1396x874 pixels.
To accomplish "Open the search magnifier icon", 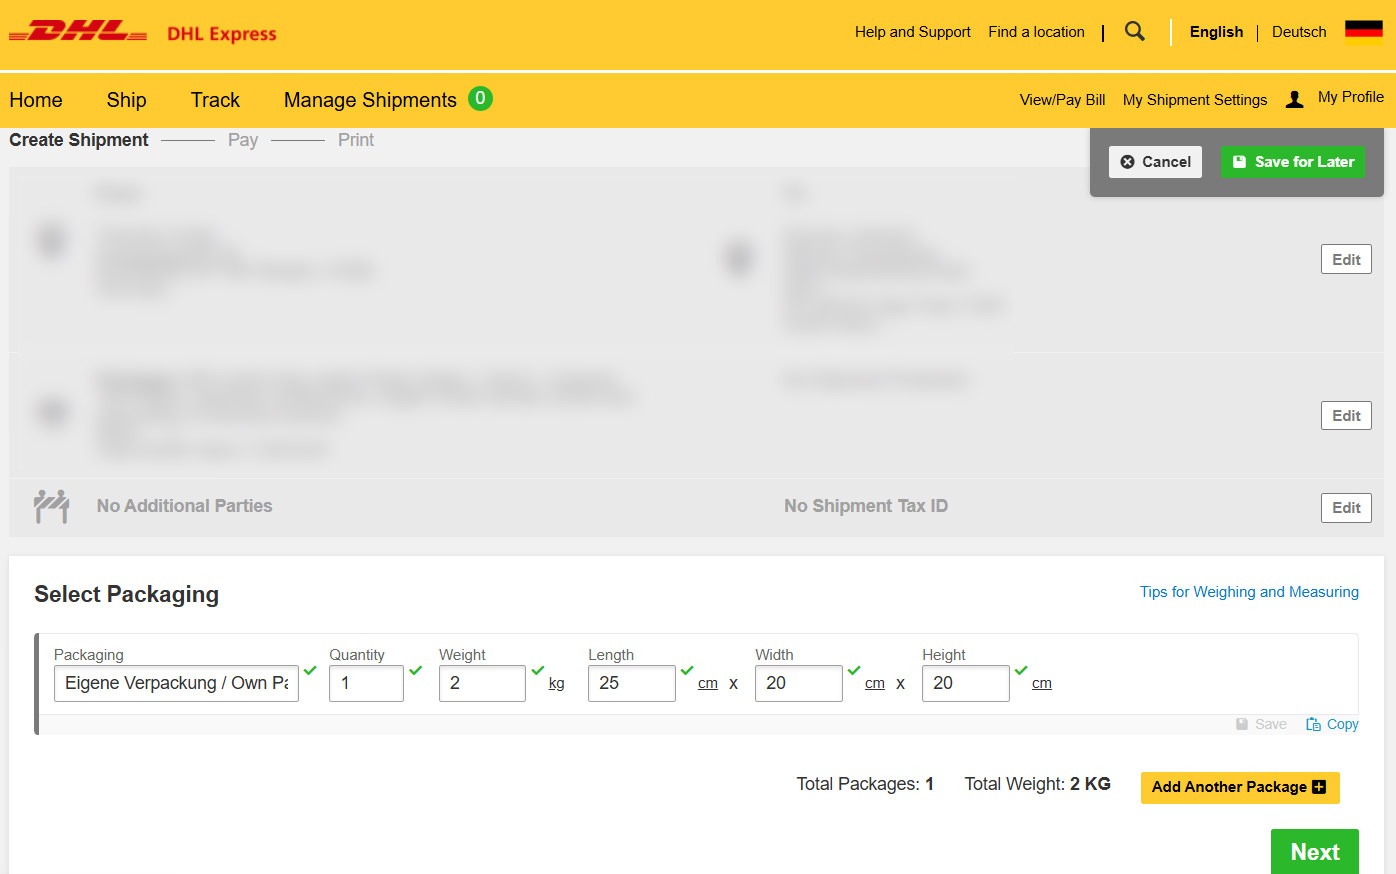I will tap(1134, 31).
